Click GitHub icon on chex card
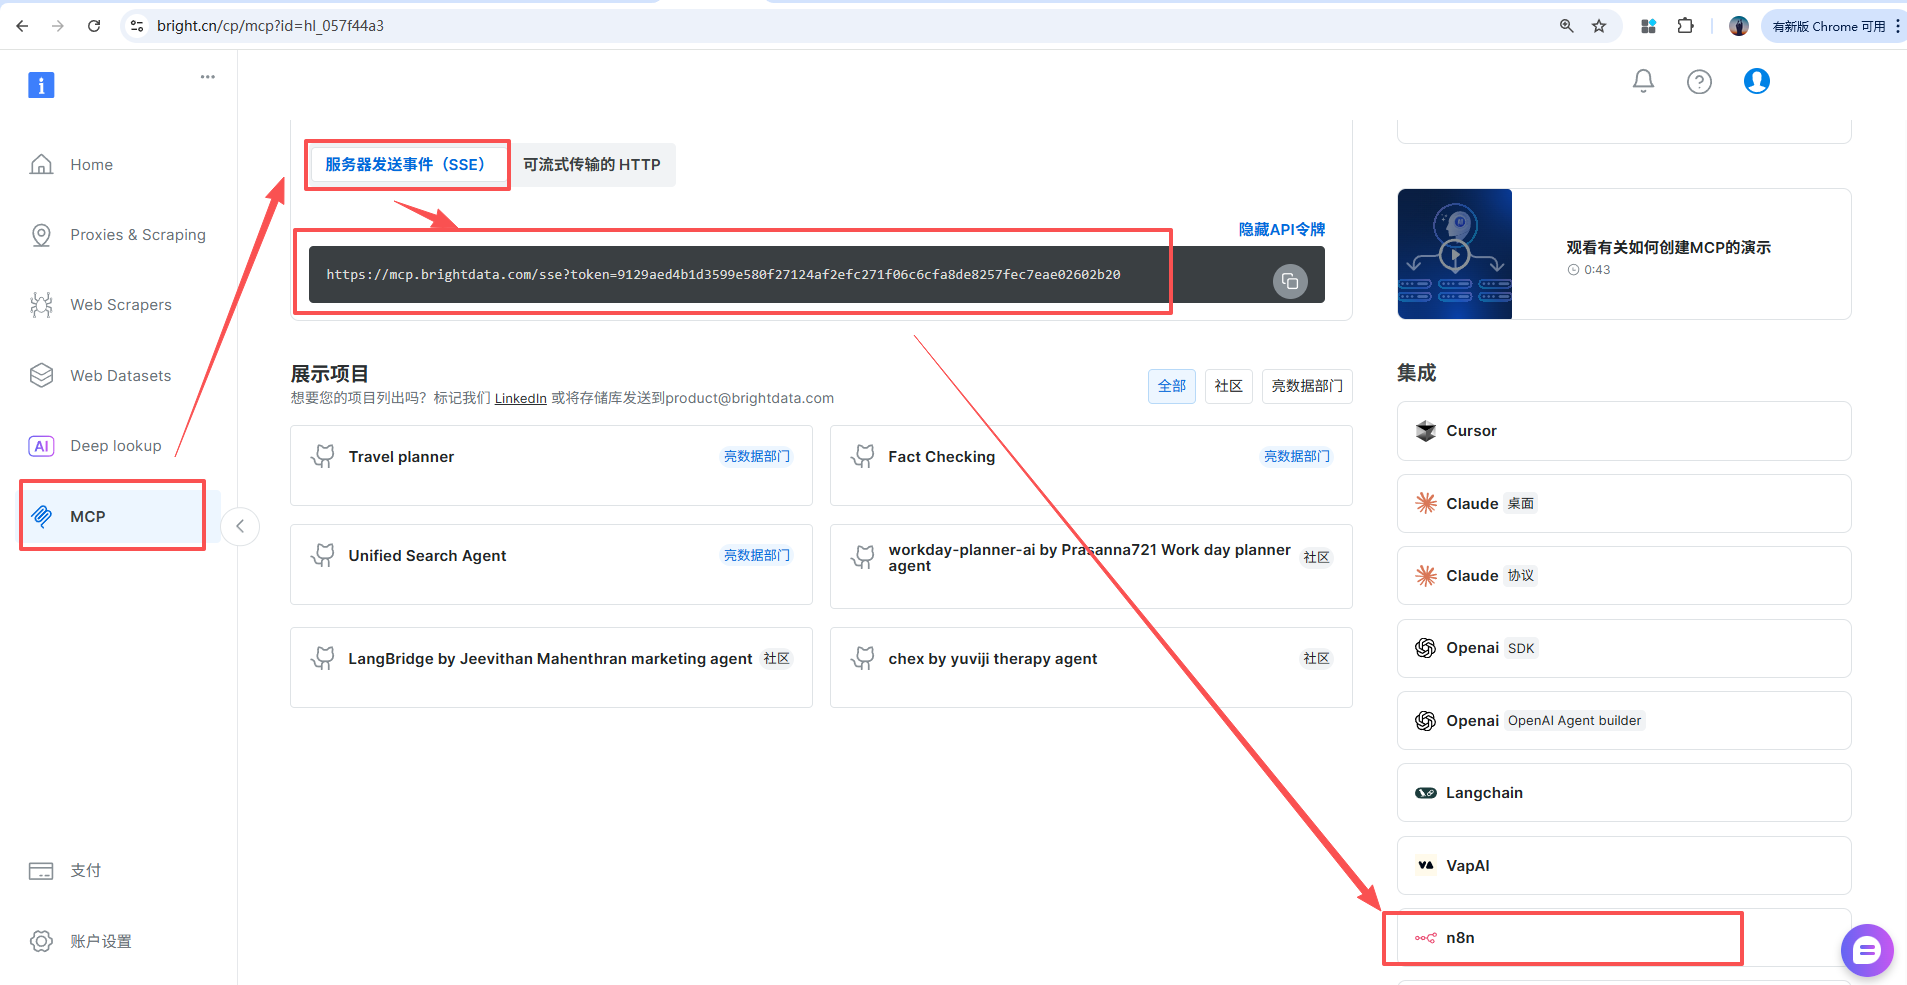The image size is (1907, 985). coord(863,659)
